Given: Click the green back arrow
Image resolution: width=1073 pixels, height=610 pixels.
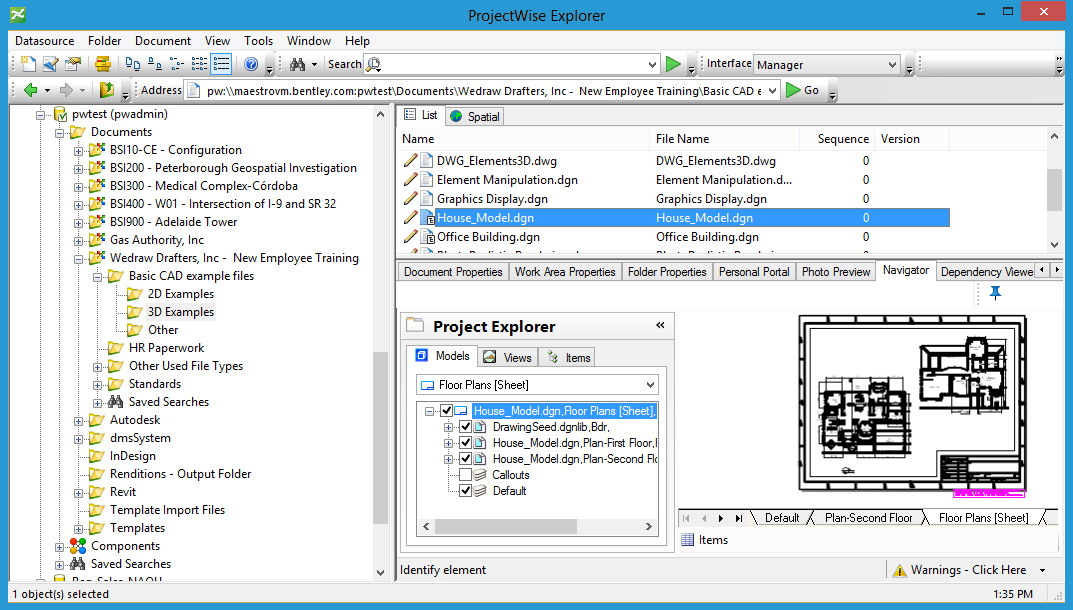Looking at the screenshot, I should coord(30,90).
